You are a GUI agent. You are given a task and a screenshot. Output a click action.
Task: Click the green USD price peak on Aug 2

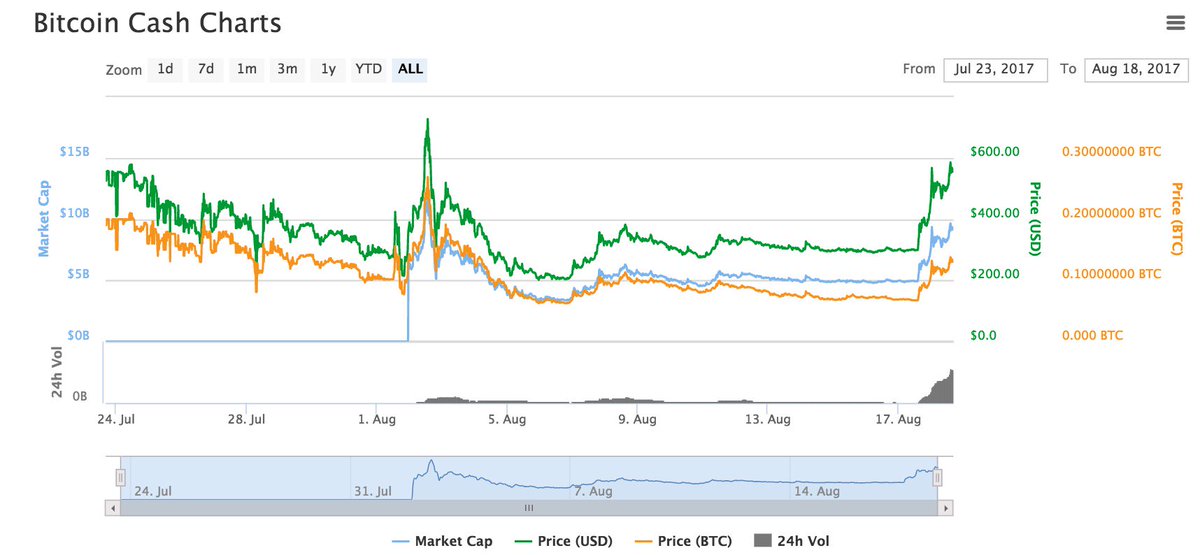point(428,122)
